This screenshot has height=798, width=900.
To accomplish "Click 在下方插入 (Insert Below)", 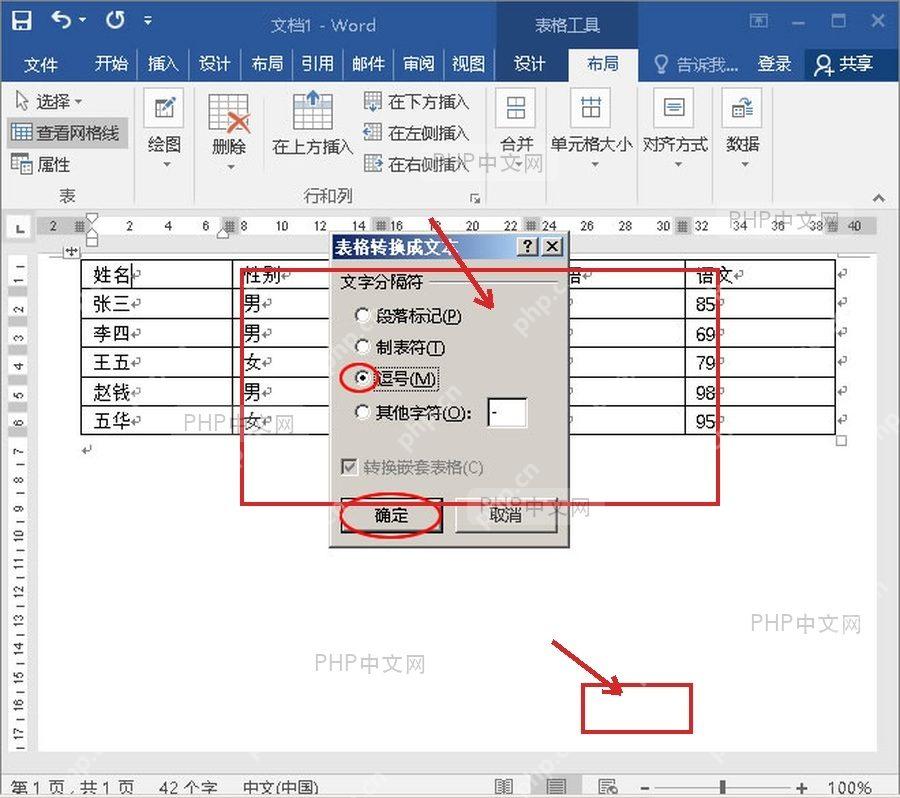I will [x=417, y=102].
